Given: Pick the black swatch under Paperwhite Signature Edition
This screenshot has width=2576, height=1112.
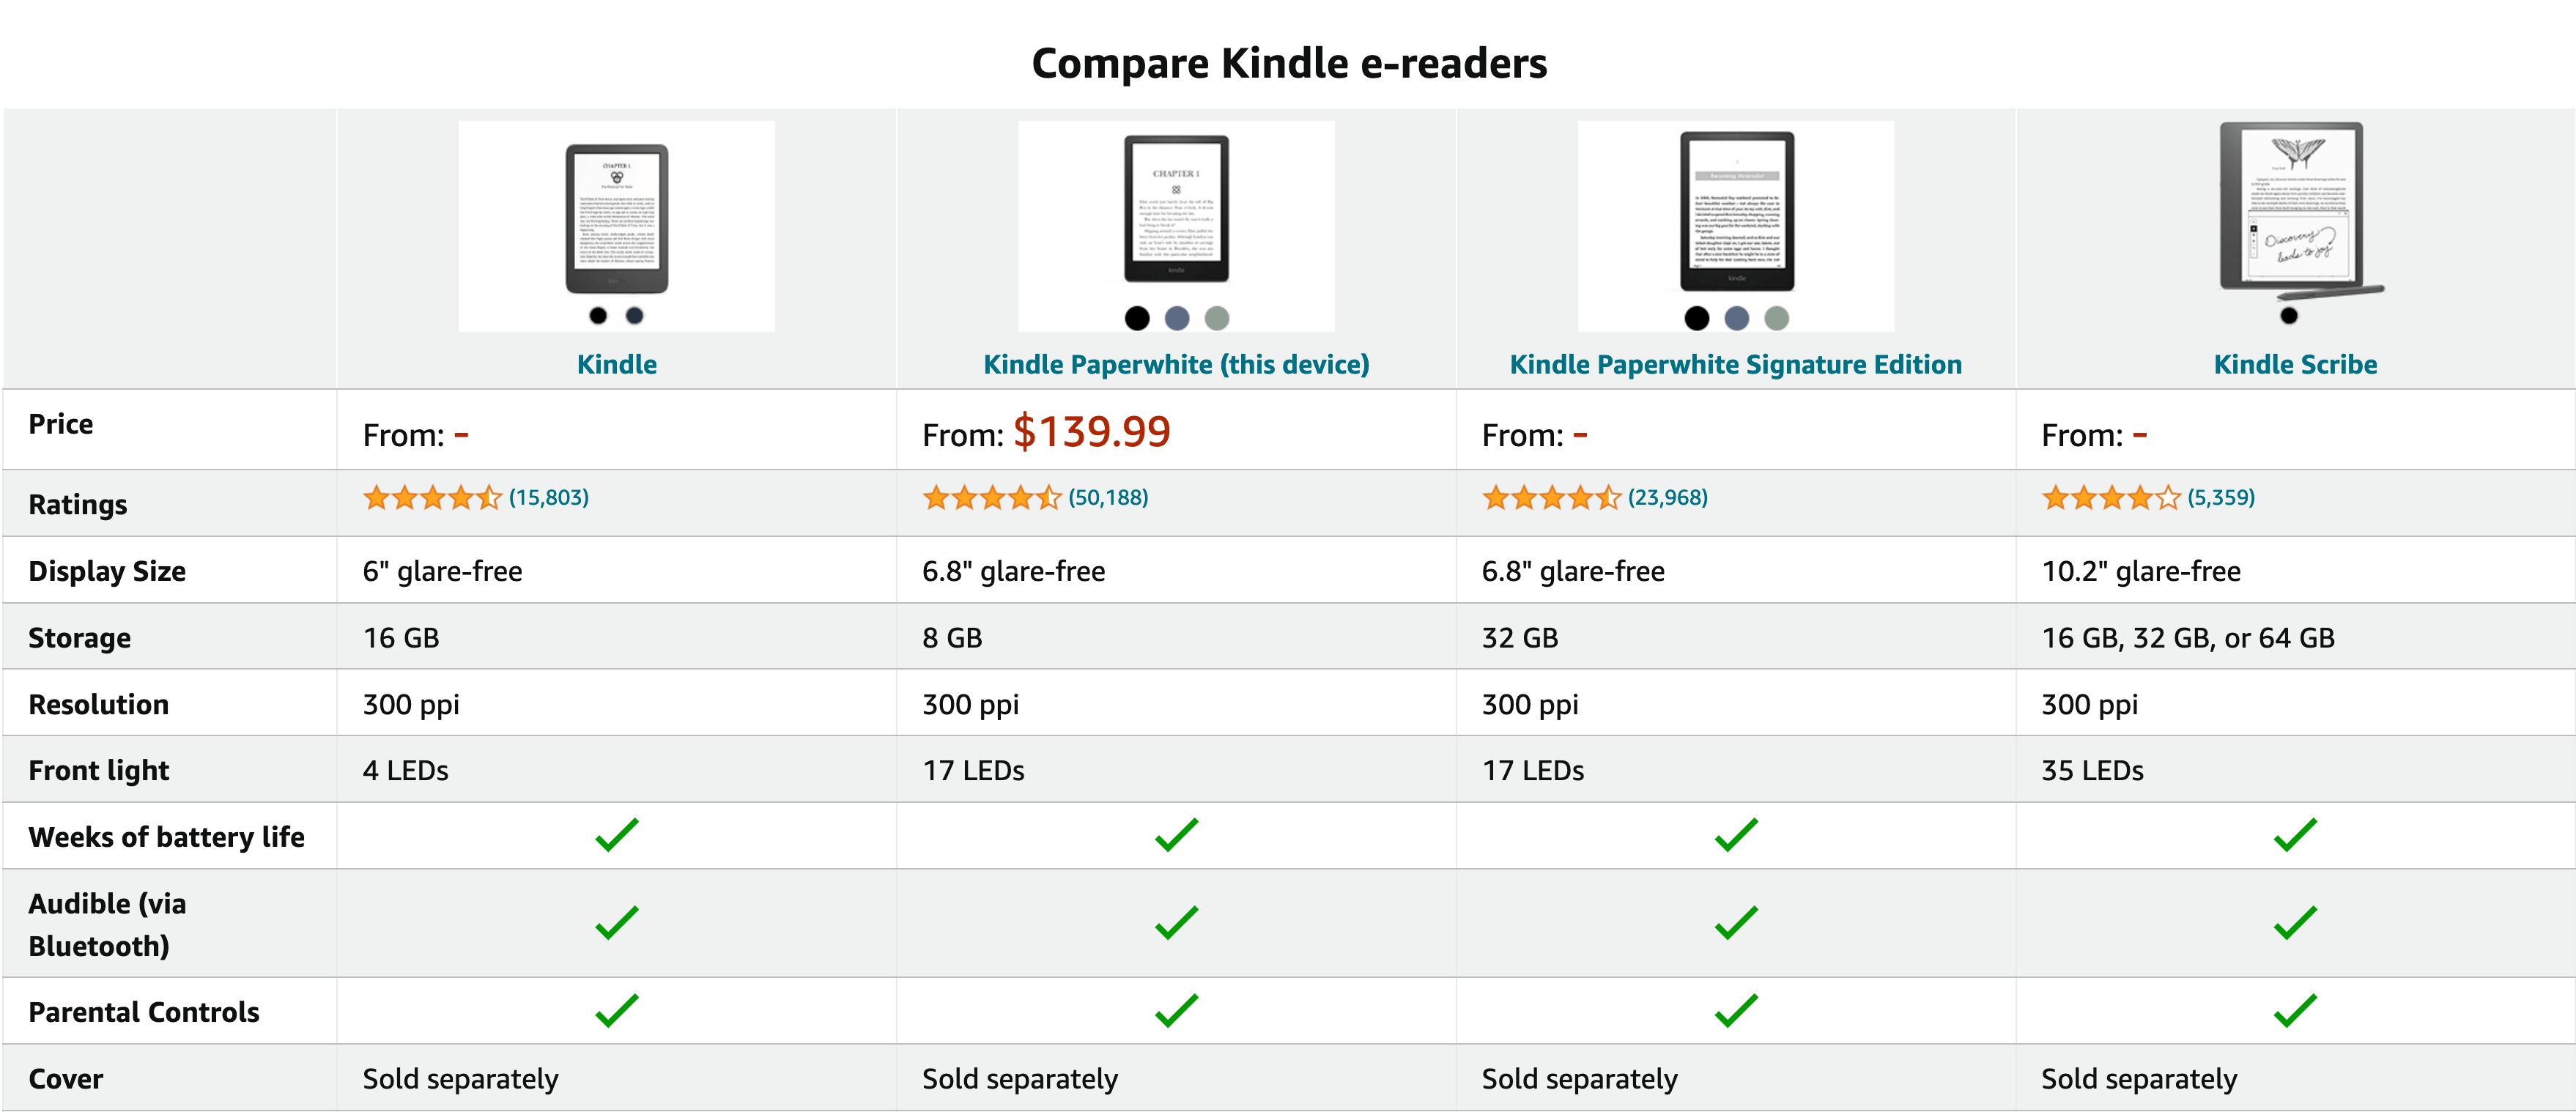Looking at the screenshot, I should [x=1697, y=318].
